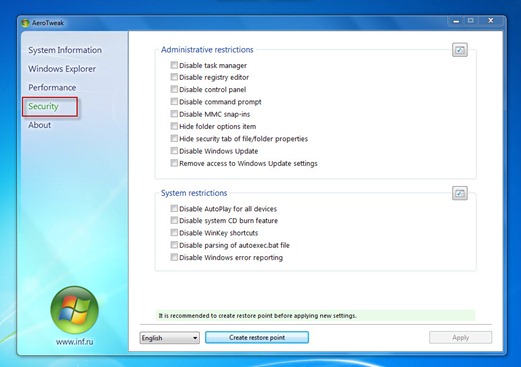Viewport: 521px width, 367px height.
Task: Click the Apply button
Action: coord(460,338)
